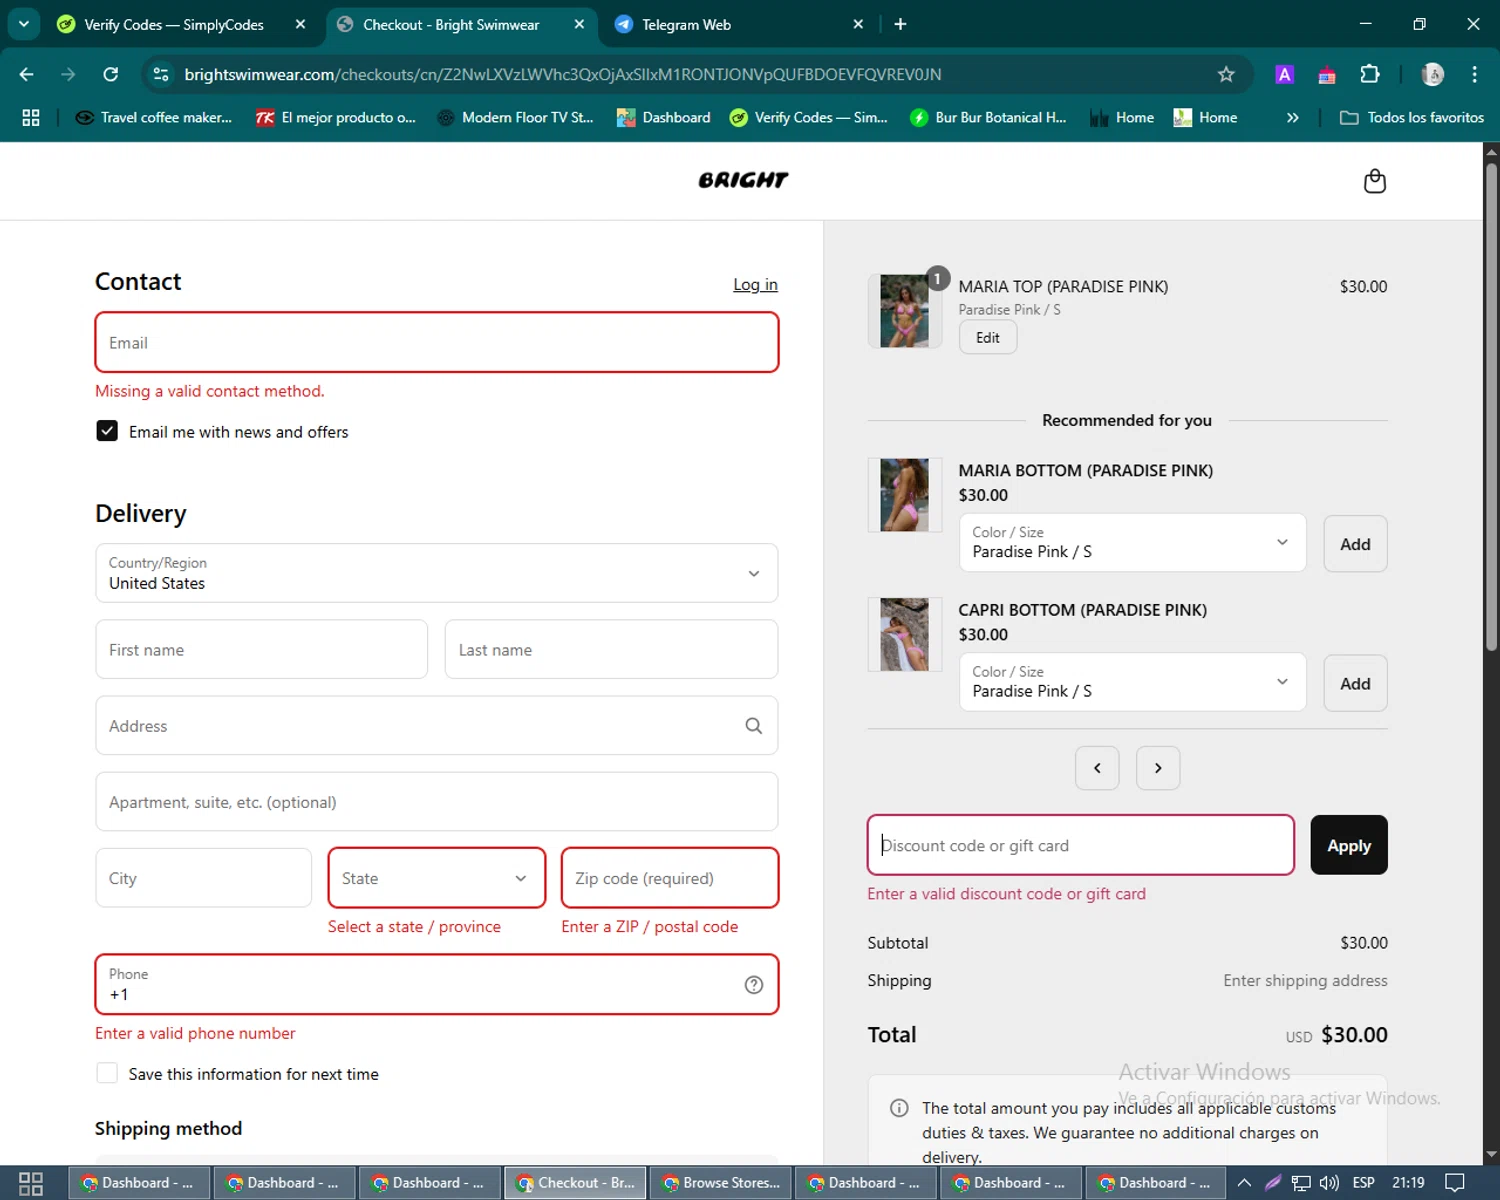Focus the Apartment, suite field
The width and height of the screenshot is (1500, 1200).
[x=436, y=801]
